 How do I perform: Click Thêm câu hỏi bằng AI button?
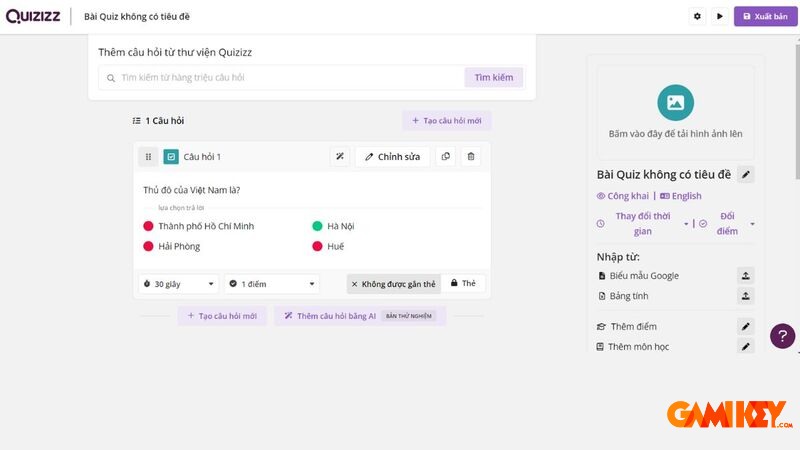click(359, 316)
